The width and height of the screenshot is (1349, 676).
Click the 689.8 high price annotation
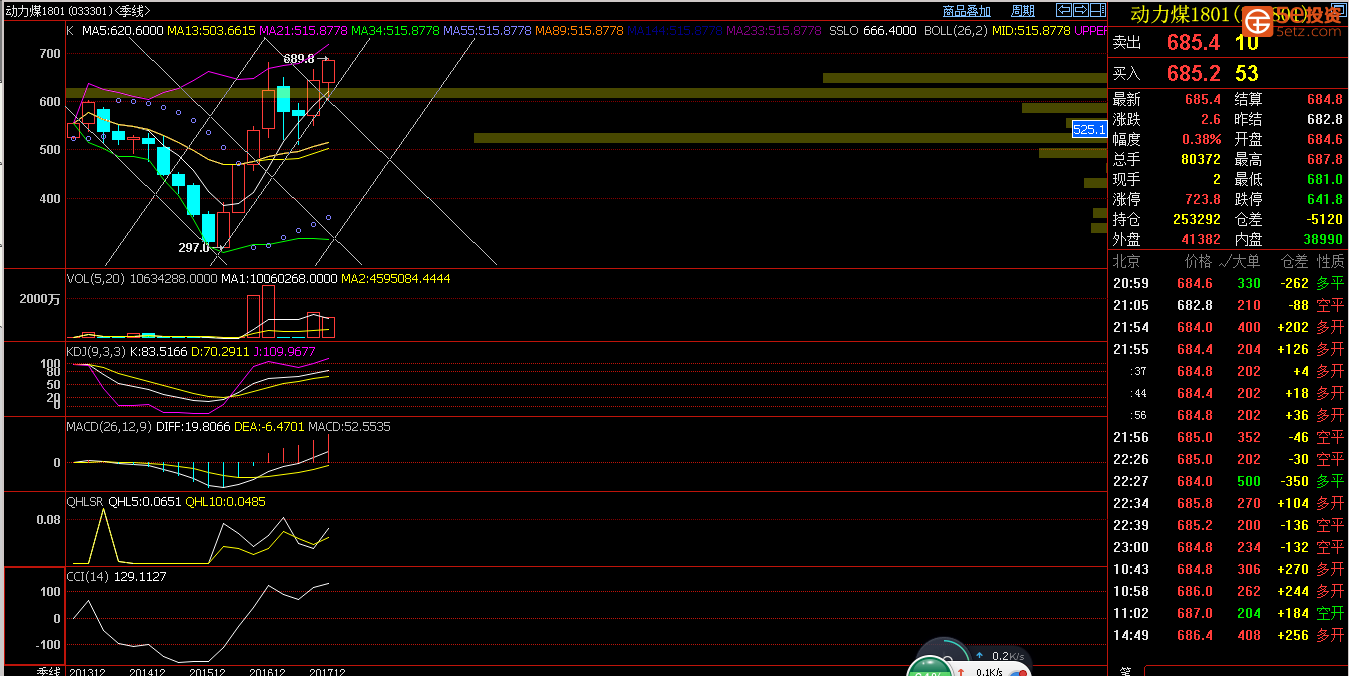click(x=299, y=59)
